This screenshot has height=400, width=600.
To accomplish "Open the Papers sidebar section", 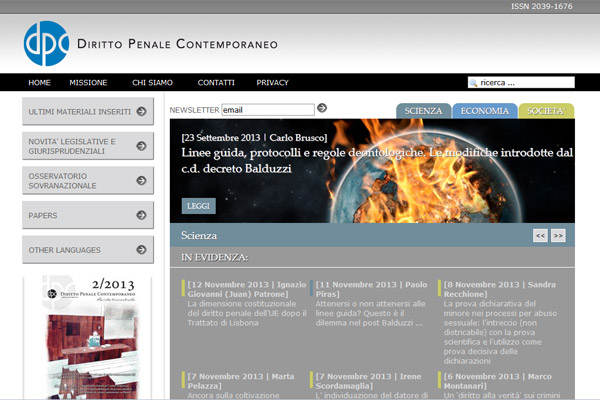I will (88, 215).
